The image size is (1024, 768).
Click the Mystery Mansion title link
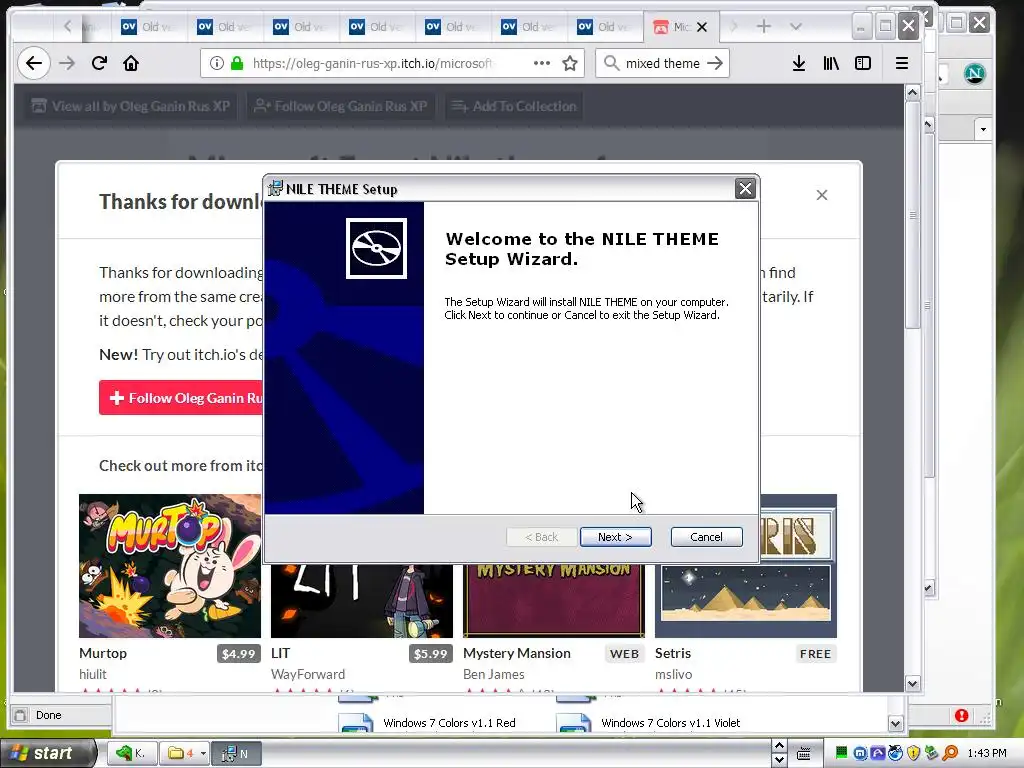(517, 653)
